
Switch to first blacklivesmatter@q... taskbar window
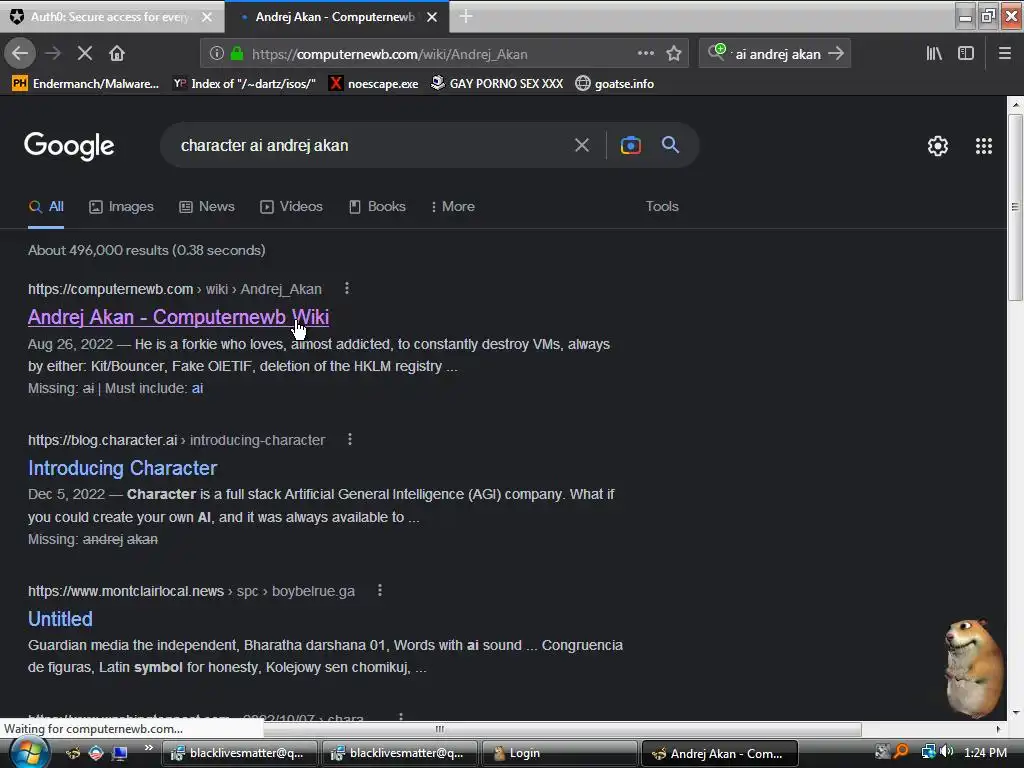(239, 753)
